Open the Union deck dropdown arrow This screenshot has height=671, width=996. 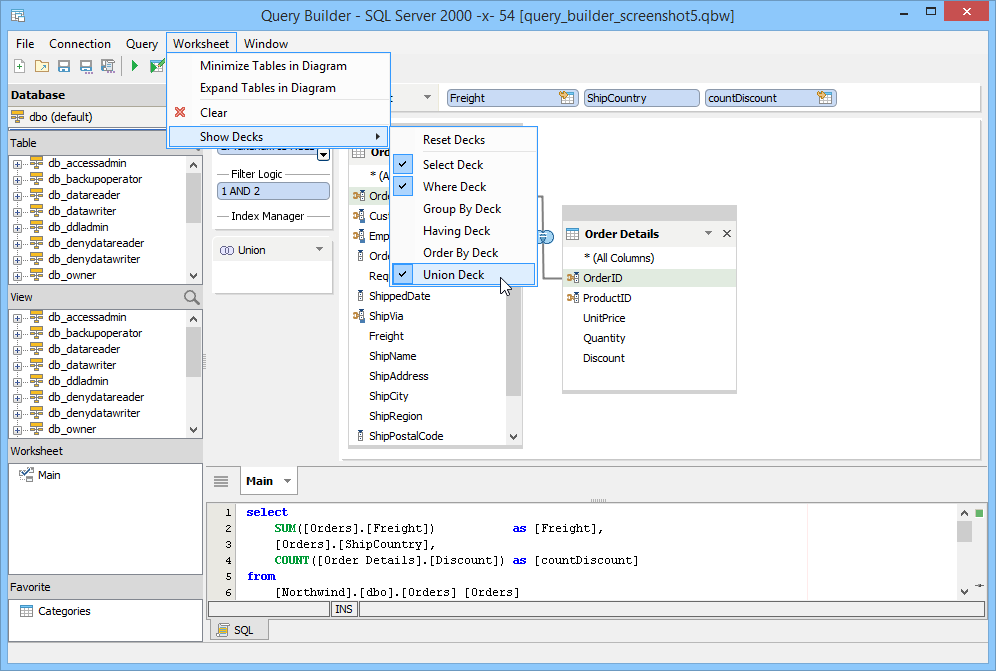pyautogui.click(x=320, y=250)
